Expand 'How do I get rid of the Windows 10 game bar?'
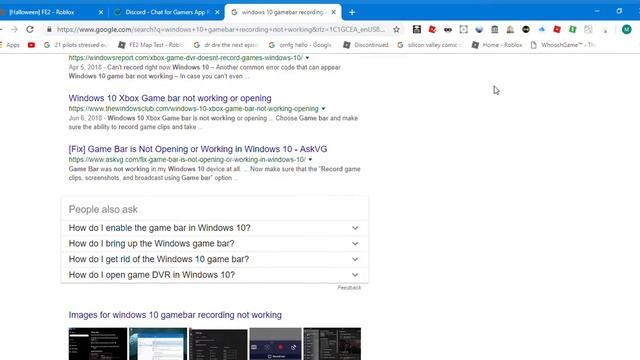The height and width of the screenshot is (360, 640). pos(215,259)
